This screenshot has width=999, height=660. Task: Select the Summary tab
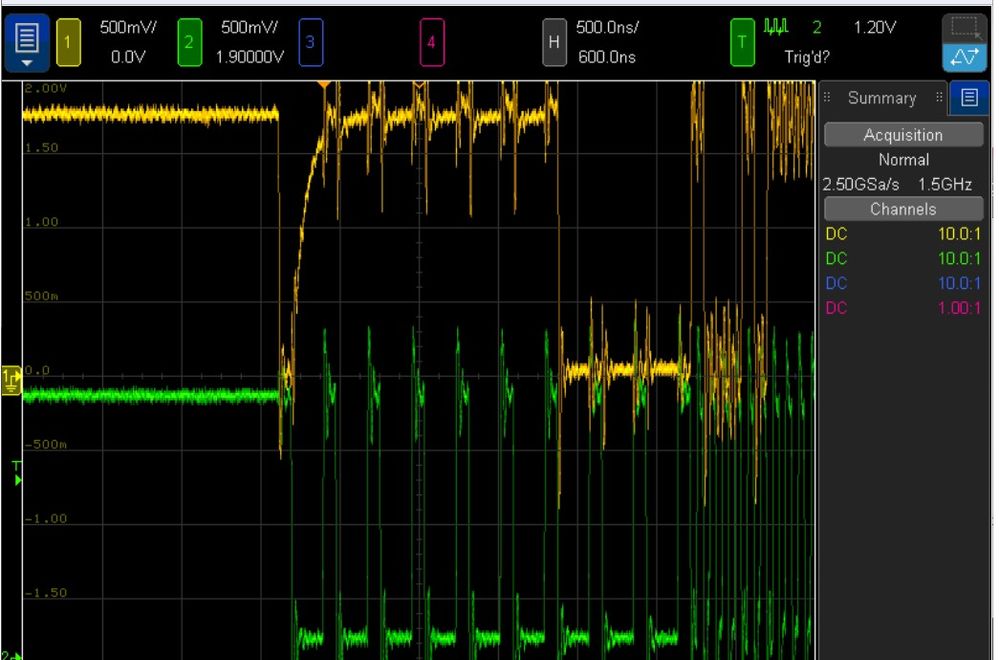coord(880,98)
